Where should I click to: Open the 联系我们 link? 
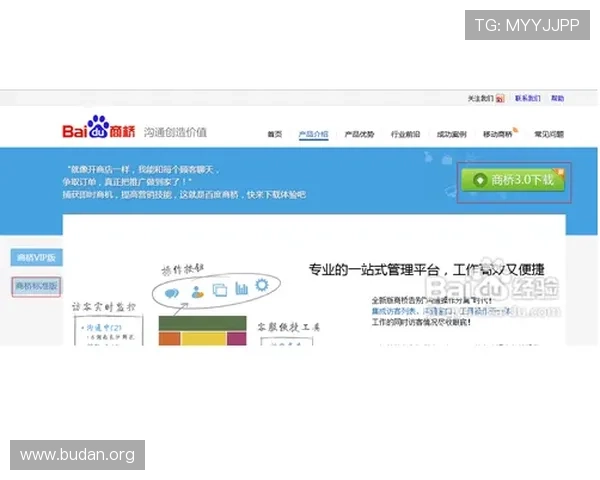coord(527,98)
